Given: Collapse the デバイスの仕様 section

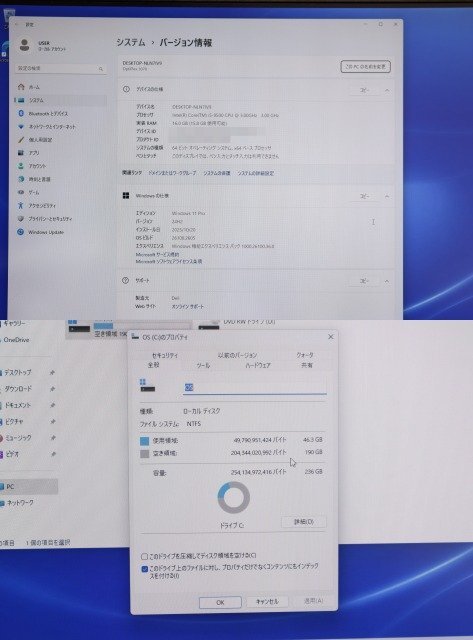Looking at the screenshot, I should (x=387, y=90).
